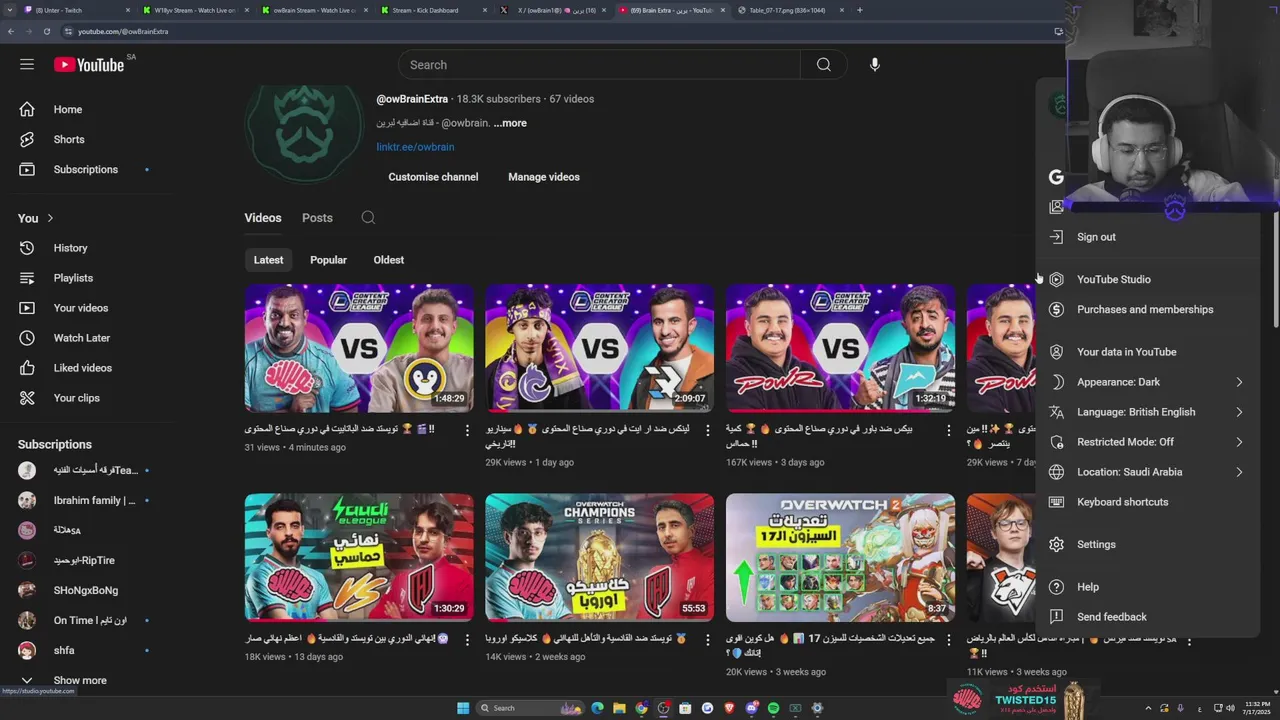The width and height of the screenshot is (1280, 720).
Task: Click the YouTube logo
Action: coord(89,65)
